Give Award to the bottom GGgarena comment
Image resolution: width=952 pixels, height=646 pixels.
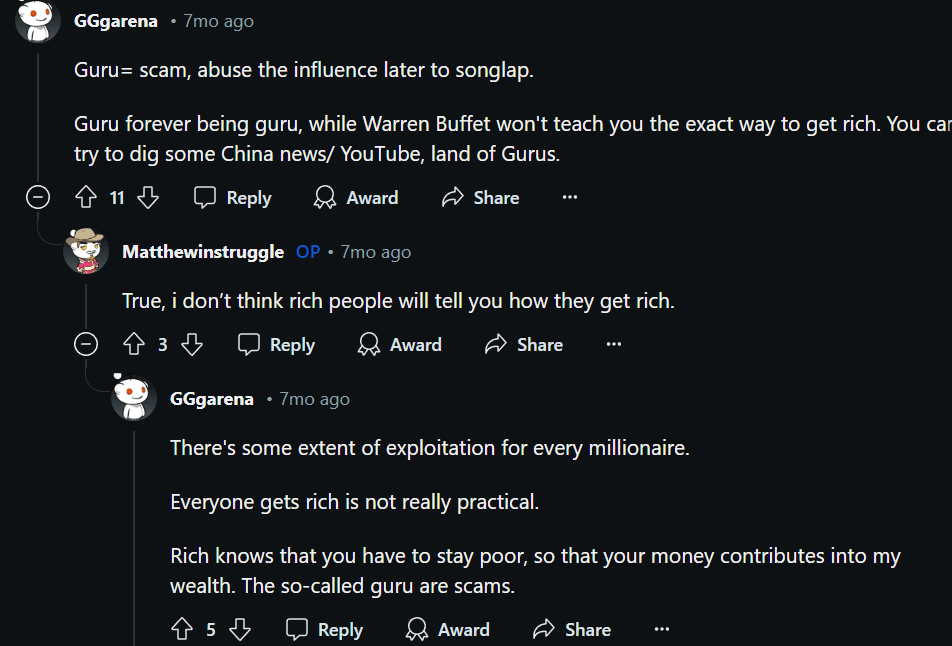pos(448,630)
